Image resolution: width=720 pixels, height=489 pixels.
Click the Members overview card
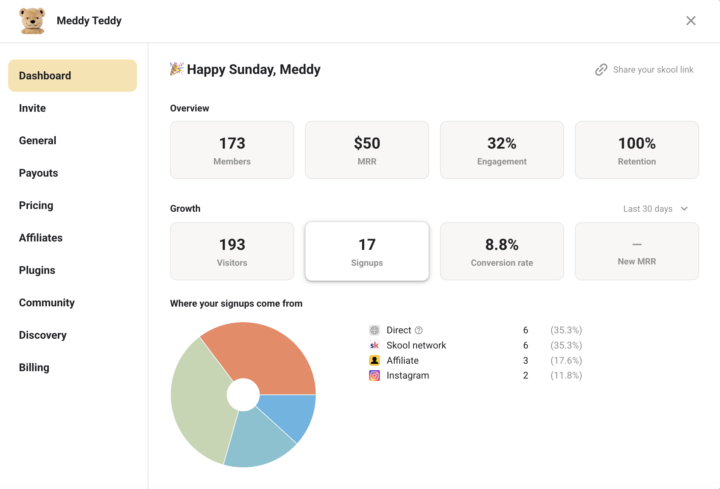pyautogui.click(x=232, y=150)
